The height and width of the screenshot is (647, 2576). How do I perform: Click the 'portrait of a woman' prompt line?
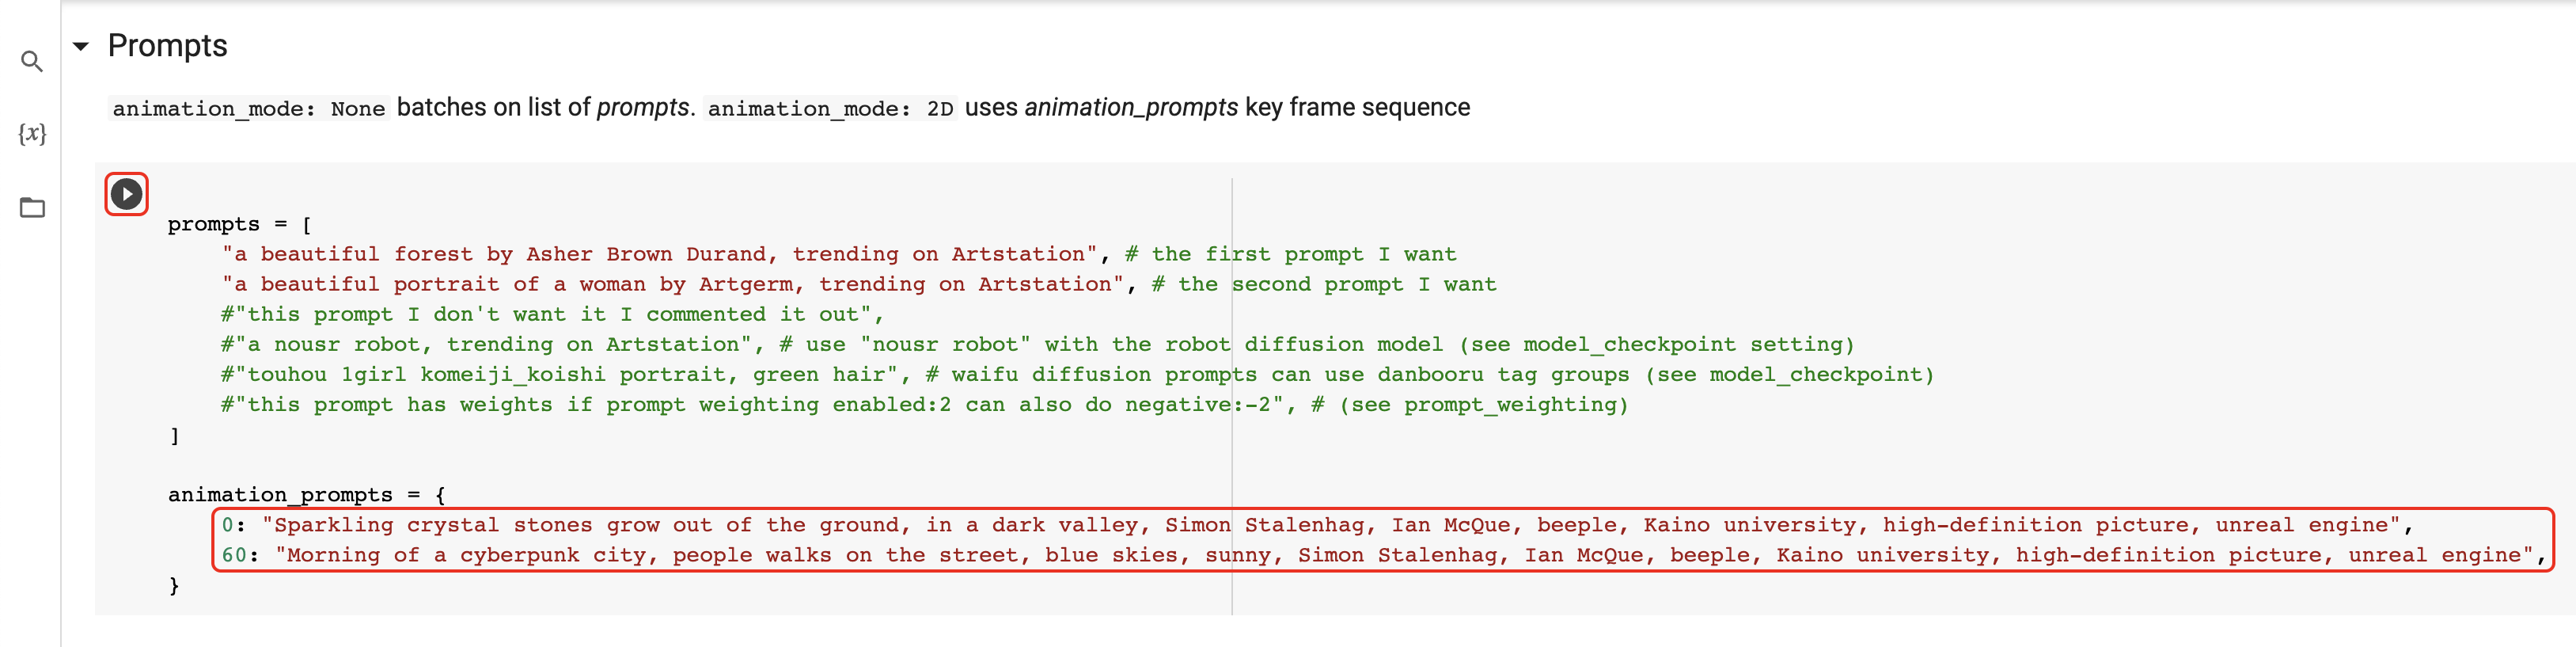859,284
